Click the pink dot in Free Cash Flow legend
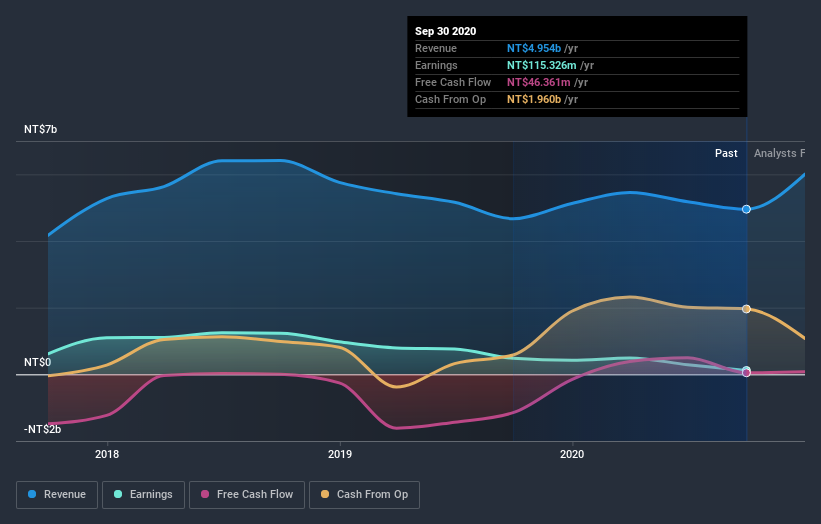The width and height of the screenshot is (821, 524). tap(205, 494)
